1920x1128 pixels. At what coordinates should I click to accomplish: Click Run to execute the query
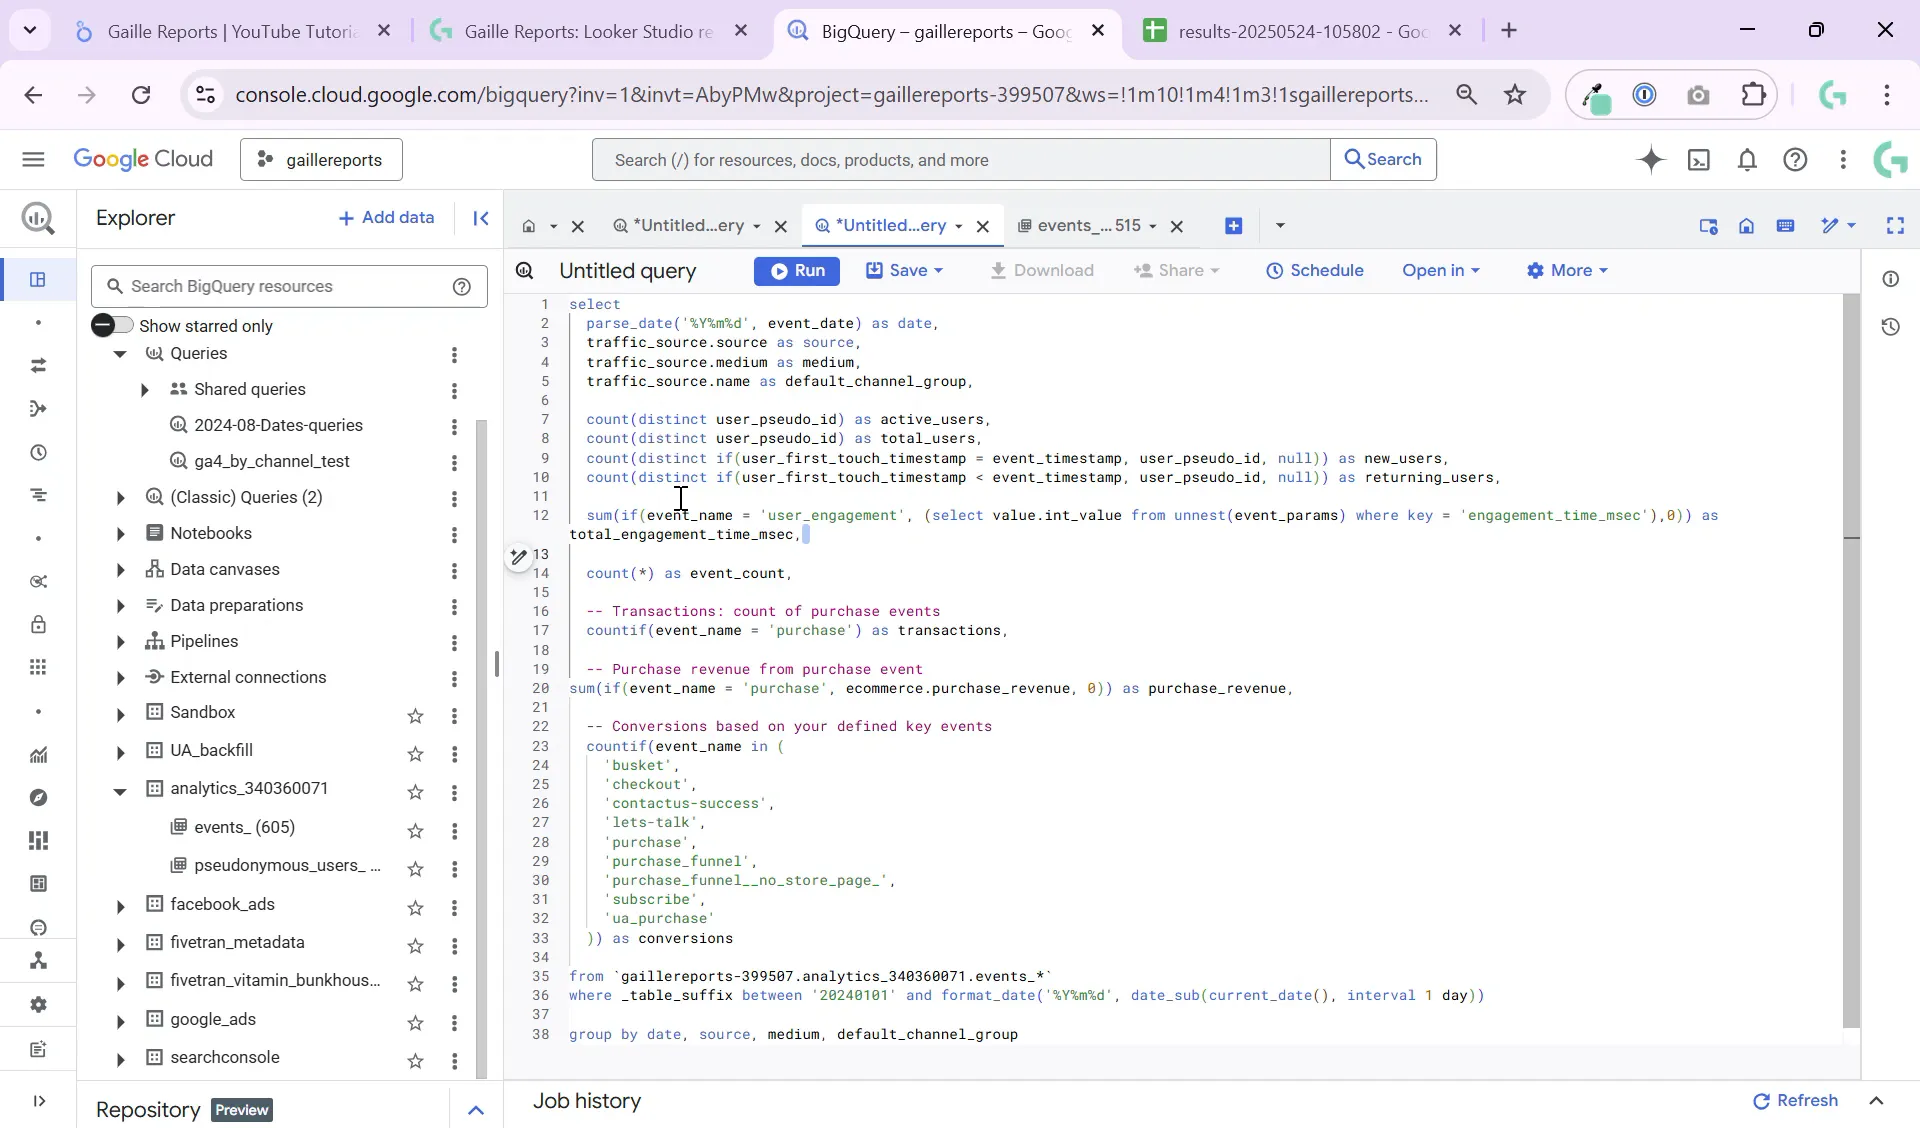[x=797, y=271]
